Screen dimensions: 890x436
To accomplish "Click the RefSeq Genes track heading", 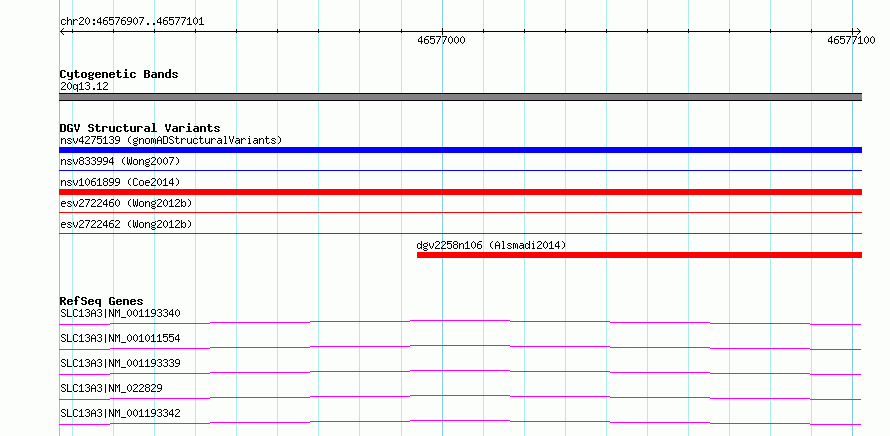I will (x=102, y=301).
